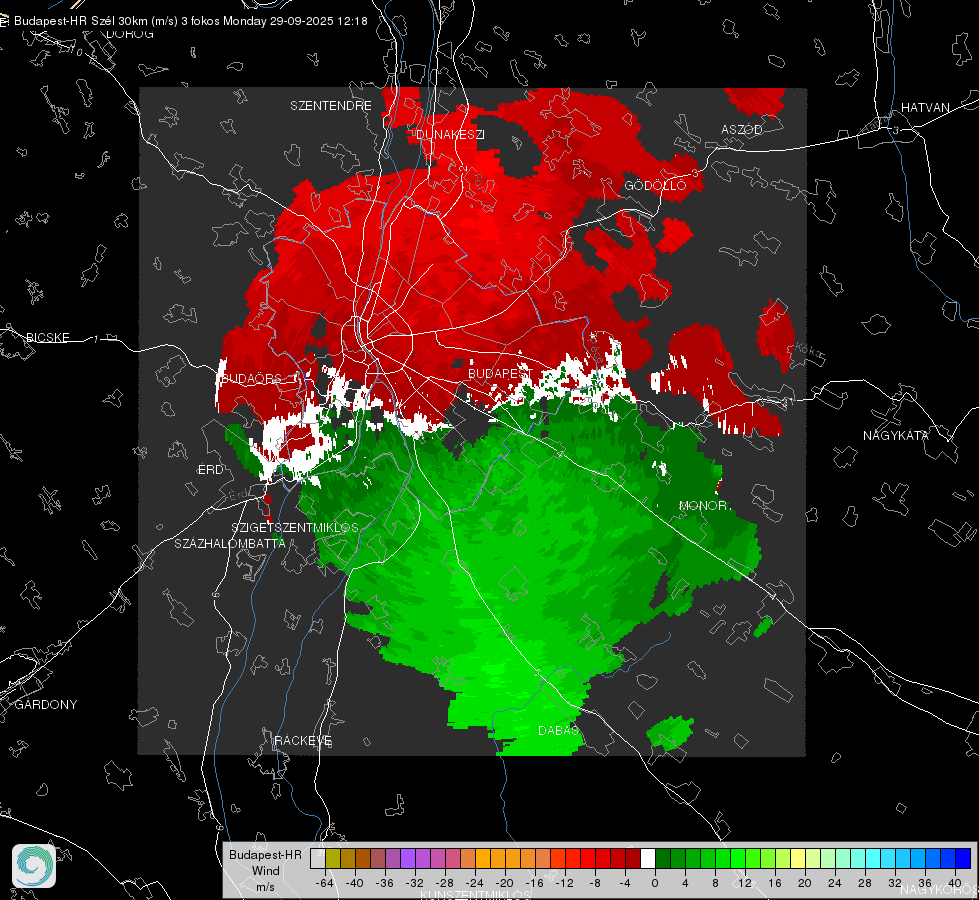Click the GÁRDONY map label
The height and width of the screenshot is (900, 979).
coord(46,705)
